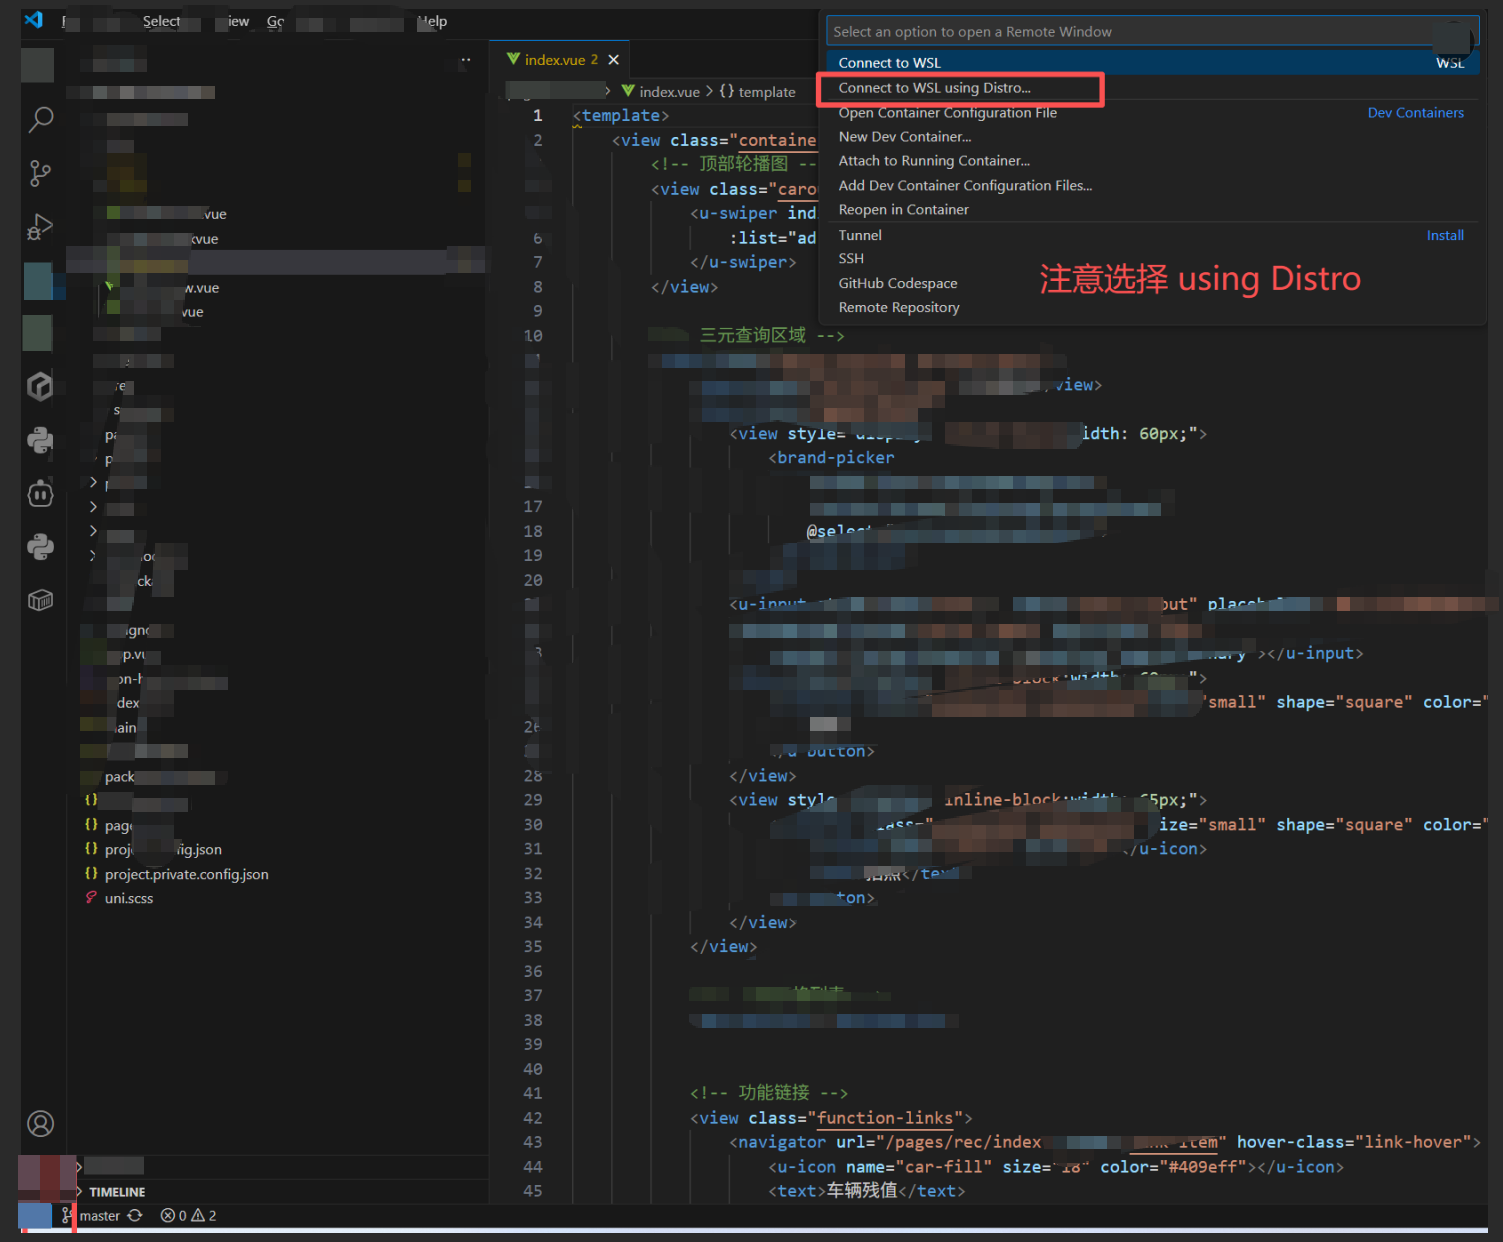Open the errors and warnings status item

pos(189,1215)
